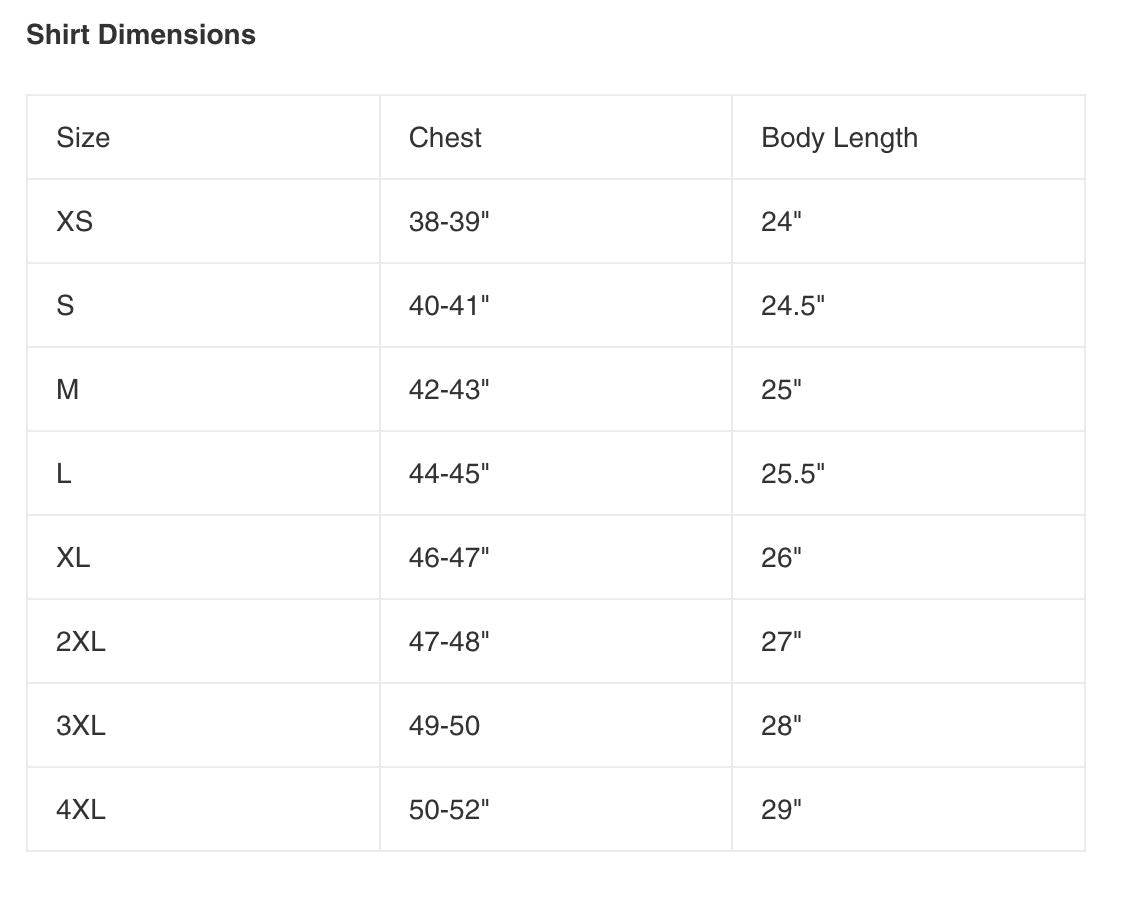Select the 38-39" chest measurement

point(448,222)
